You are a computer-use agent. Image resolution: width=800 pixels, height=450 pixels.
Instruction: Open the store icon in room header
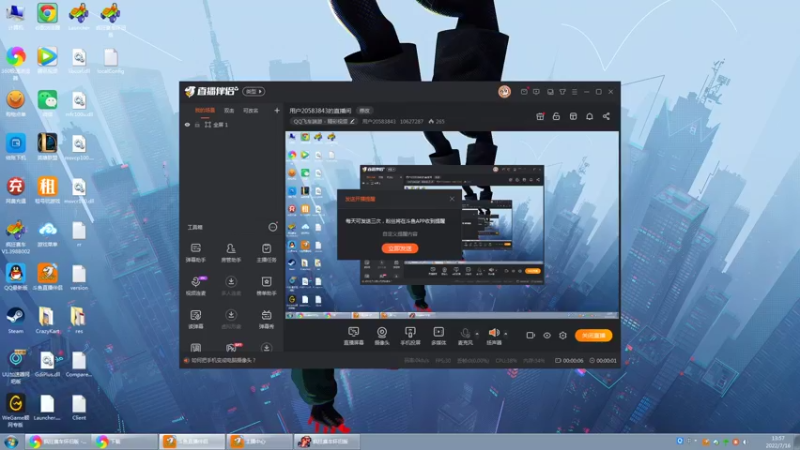pyautogui.click(x=573, y=116)
